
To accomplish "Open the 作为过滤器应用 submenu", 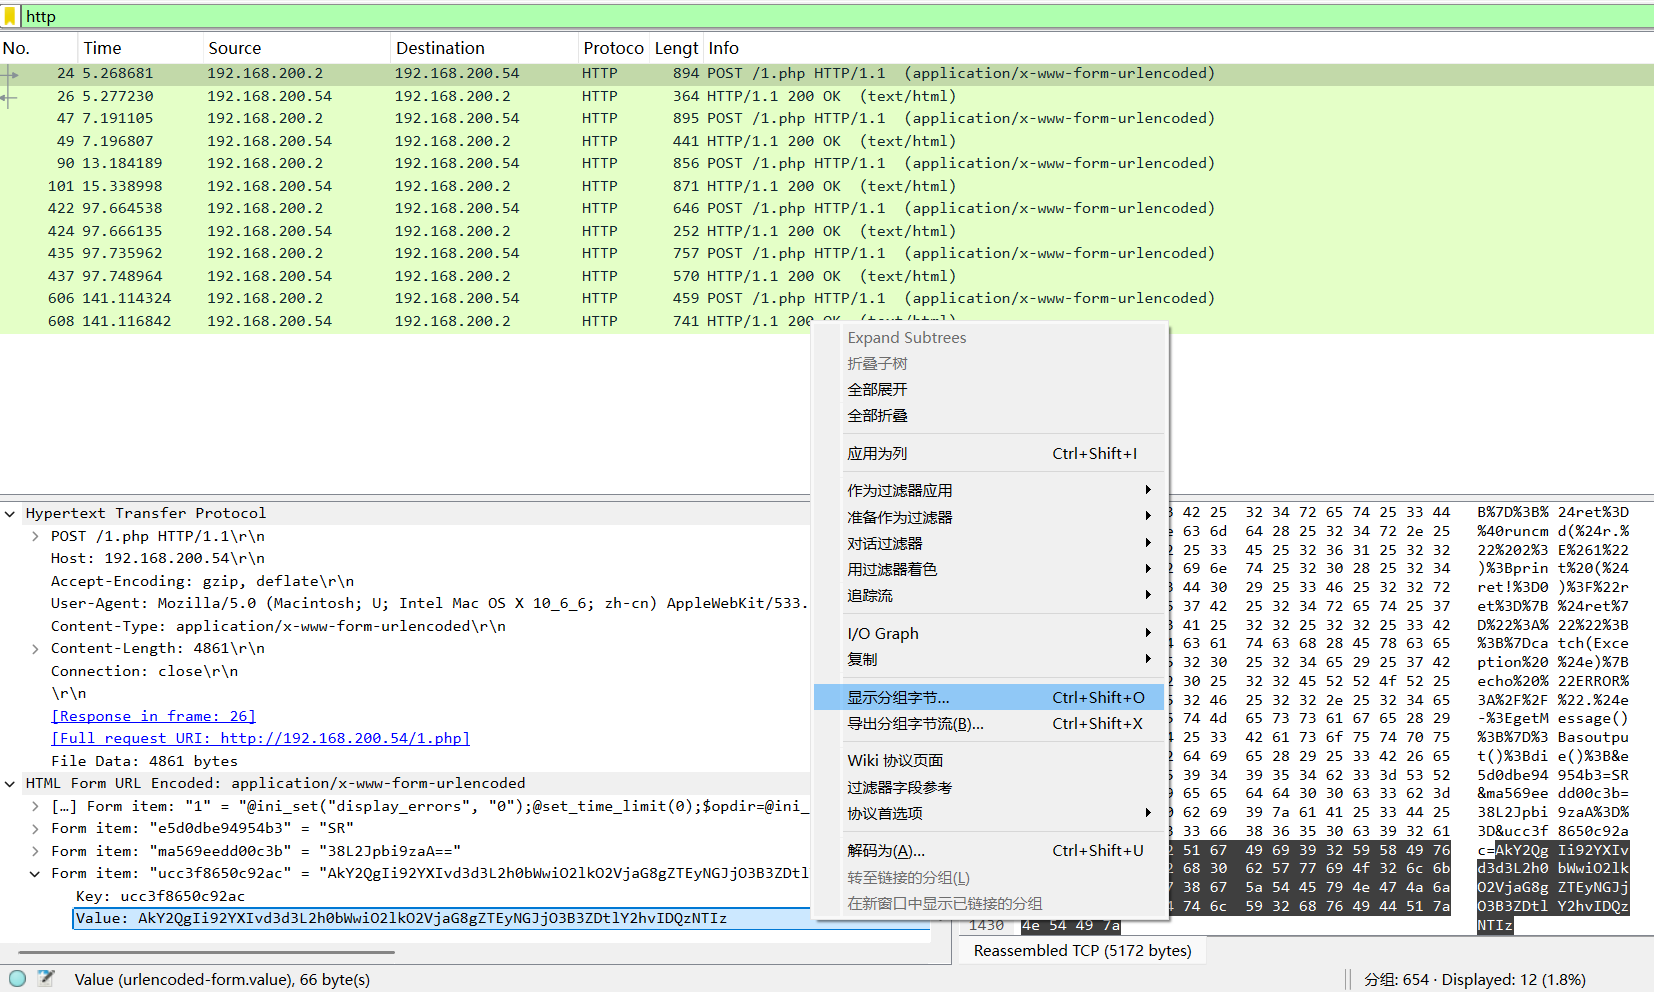I will tap(990, 491).
